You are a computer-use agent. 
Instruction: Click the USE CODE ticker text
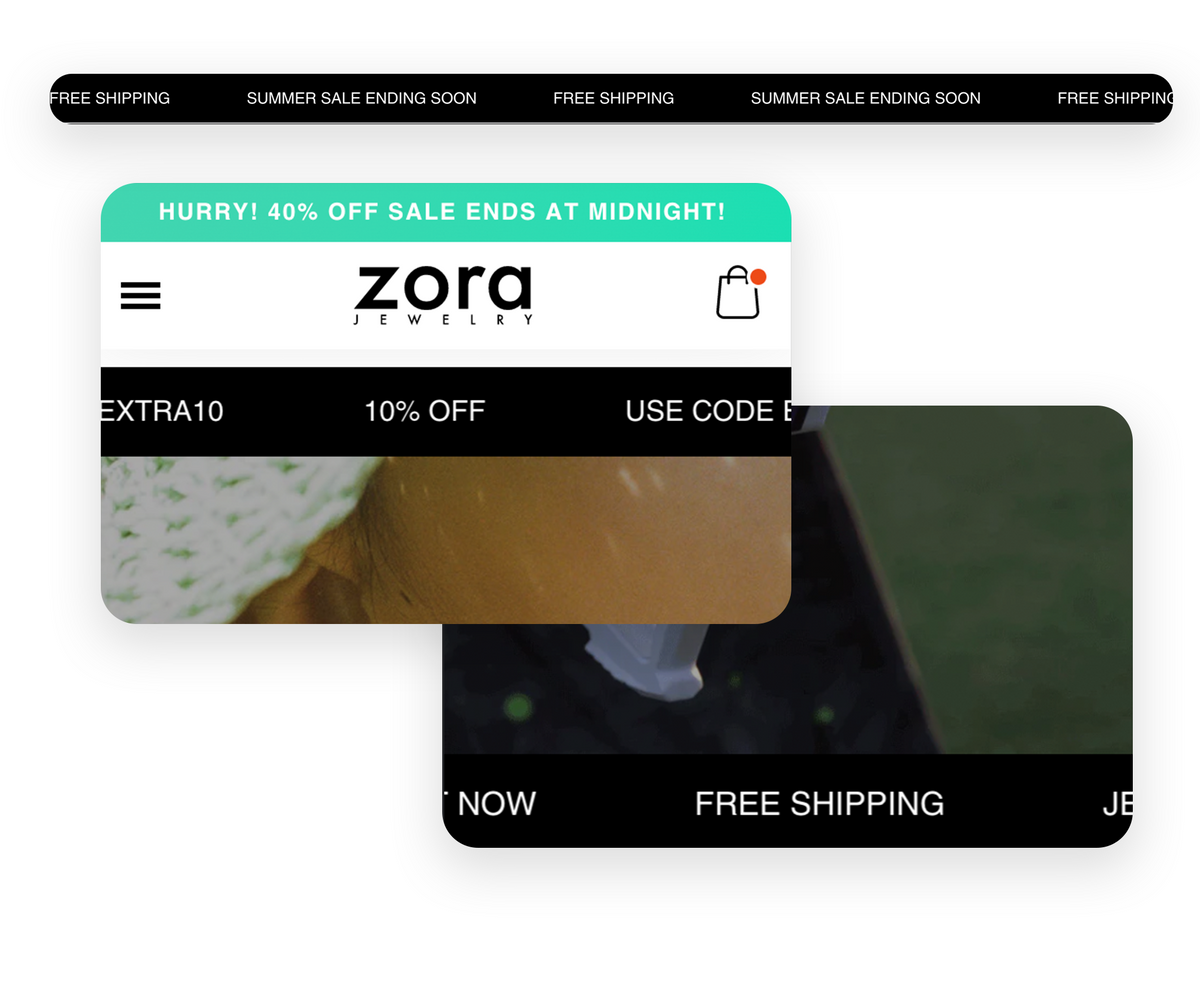pyautogui.click(x=700, y=411)
